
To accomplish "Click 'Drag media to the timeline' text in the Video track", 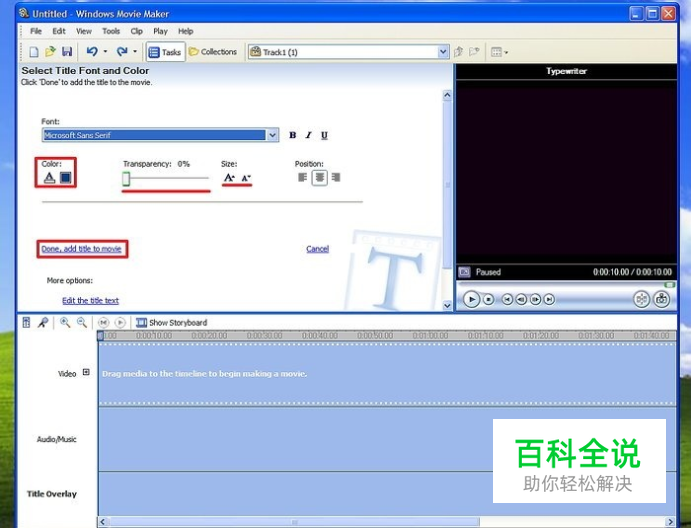I will tap(204, 374).
